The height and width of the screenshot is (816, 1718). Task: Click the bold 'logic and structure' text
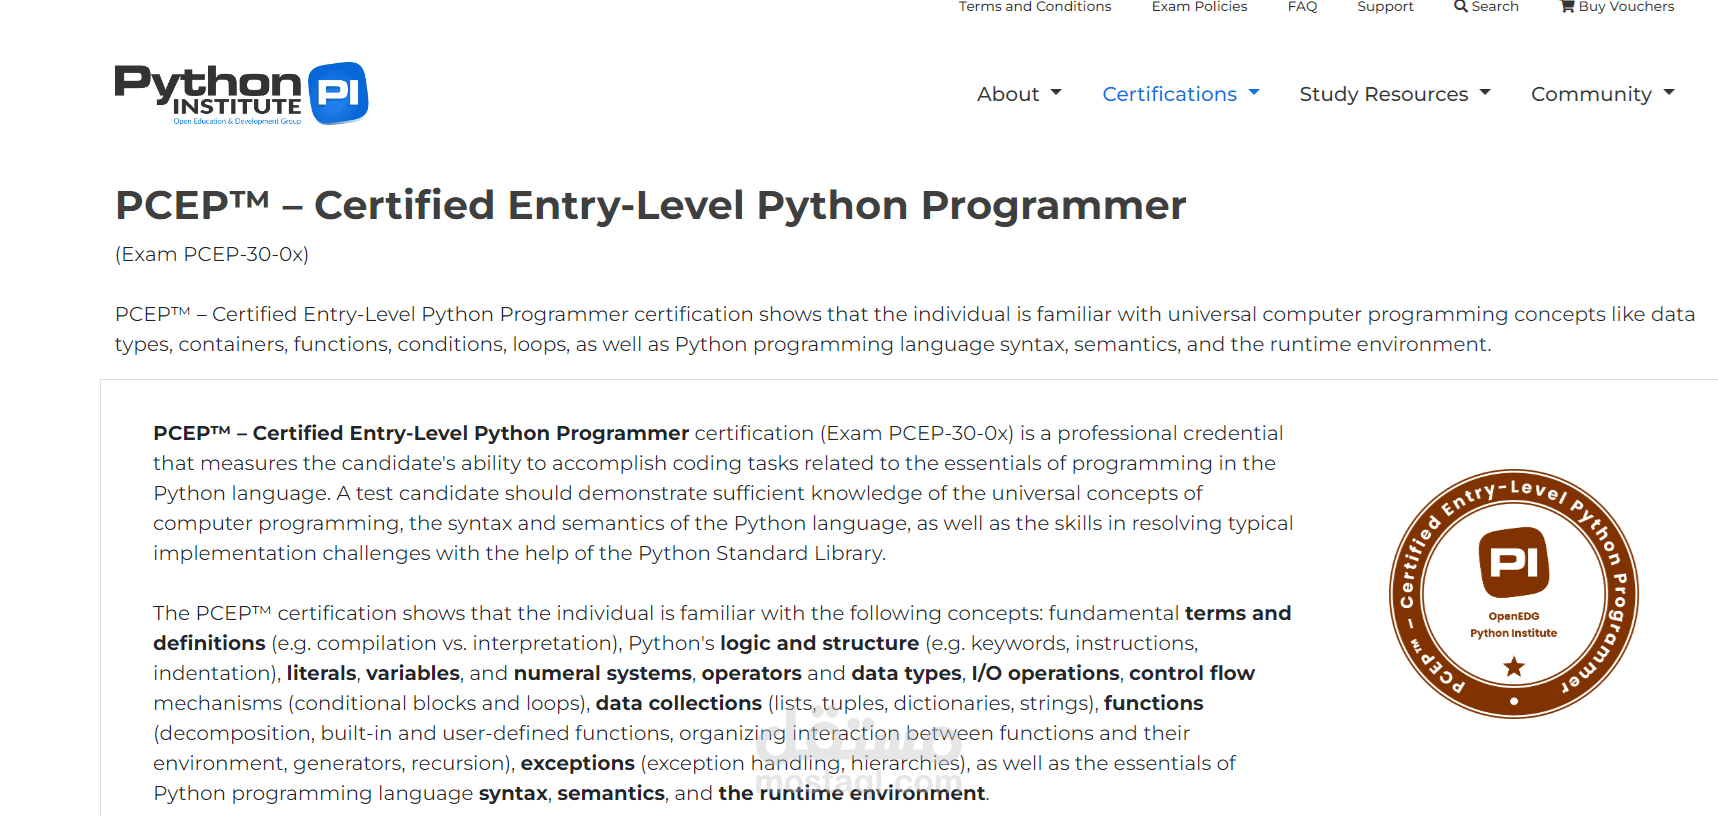click(819, 643)
